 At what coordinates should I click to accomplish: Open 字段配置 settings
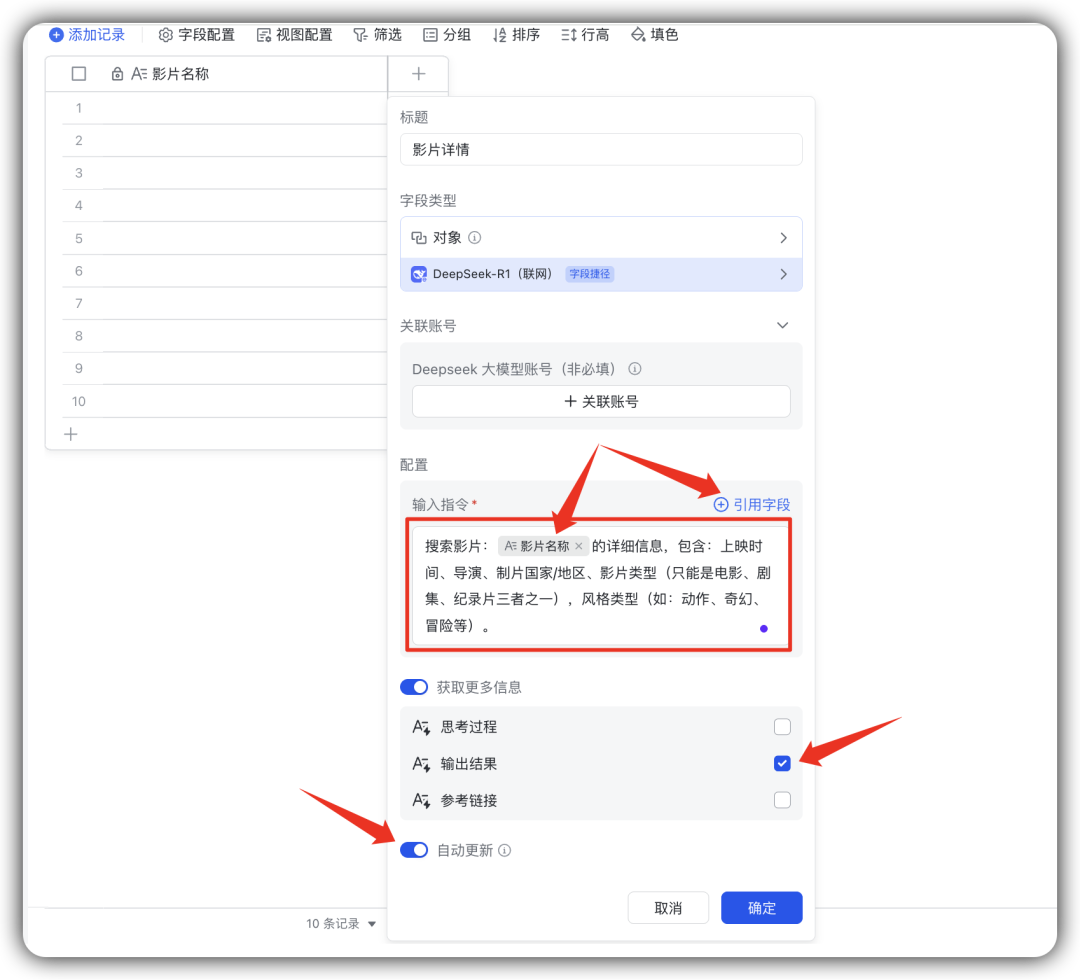point(196,34)
